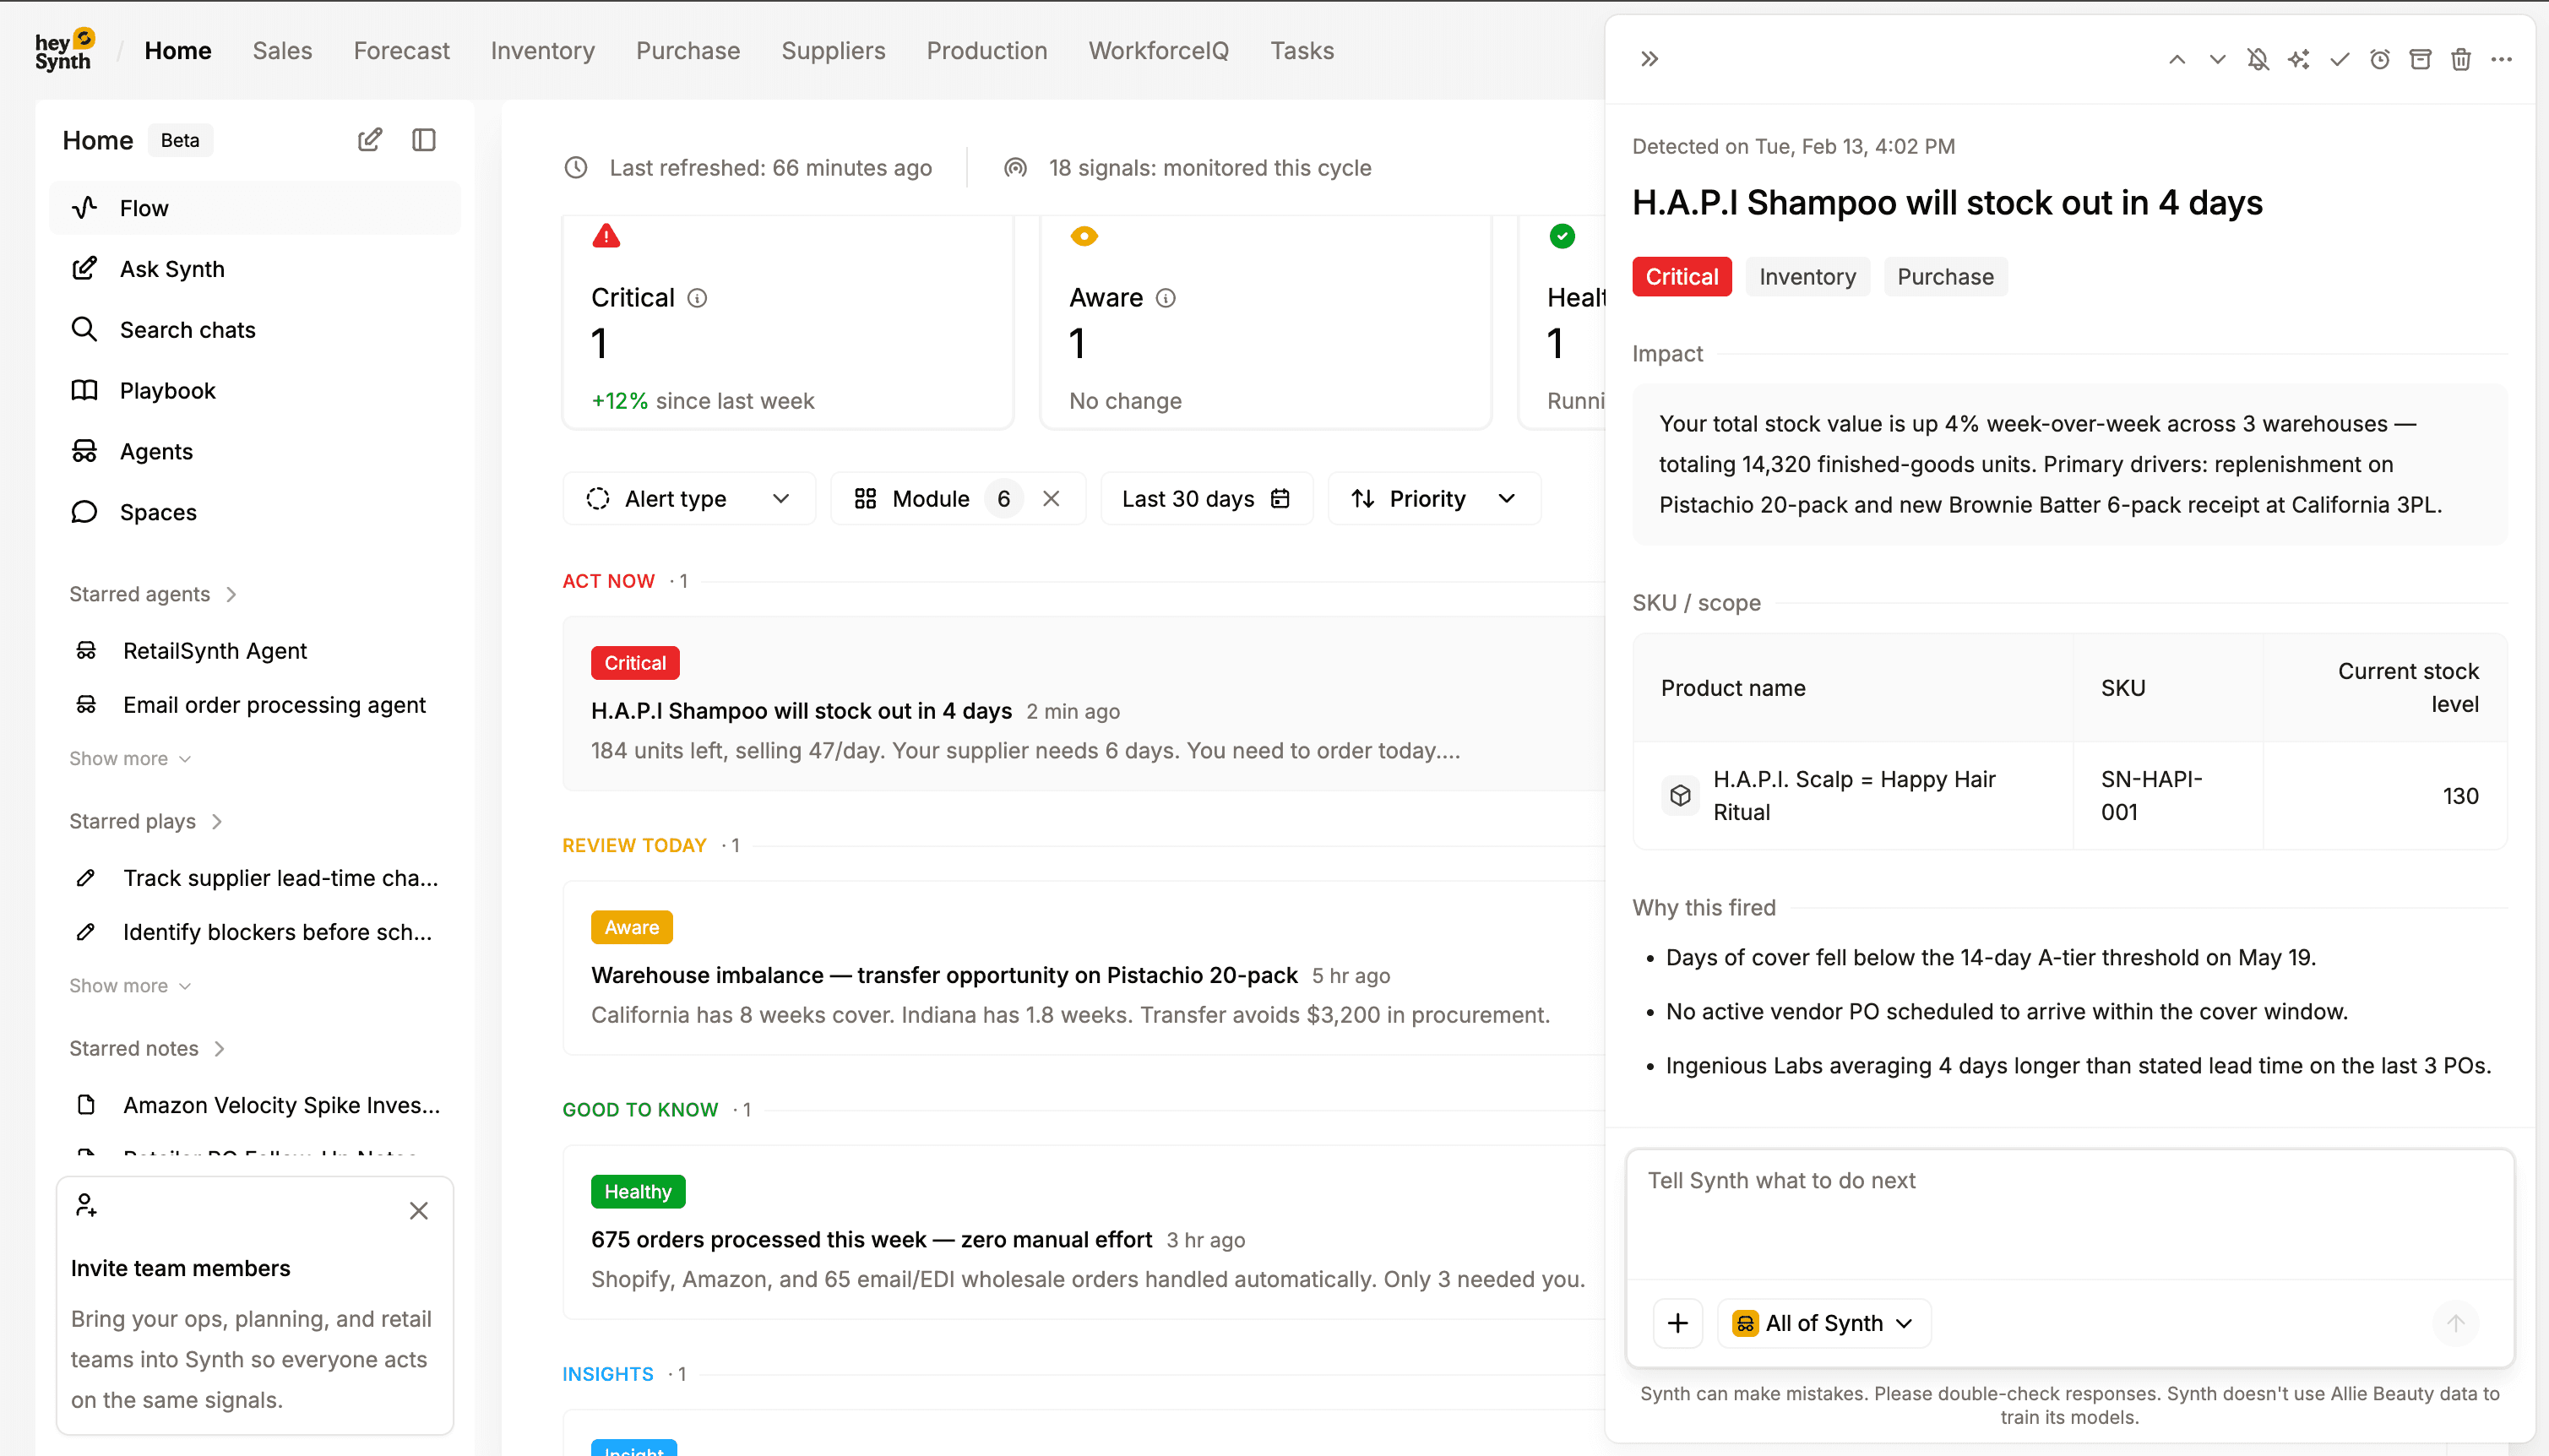
Task: Open the All of Synth scope dropdown
Action: coord(1824,1323)
